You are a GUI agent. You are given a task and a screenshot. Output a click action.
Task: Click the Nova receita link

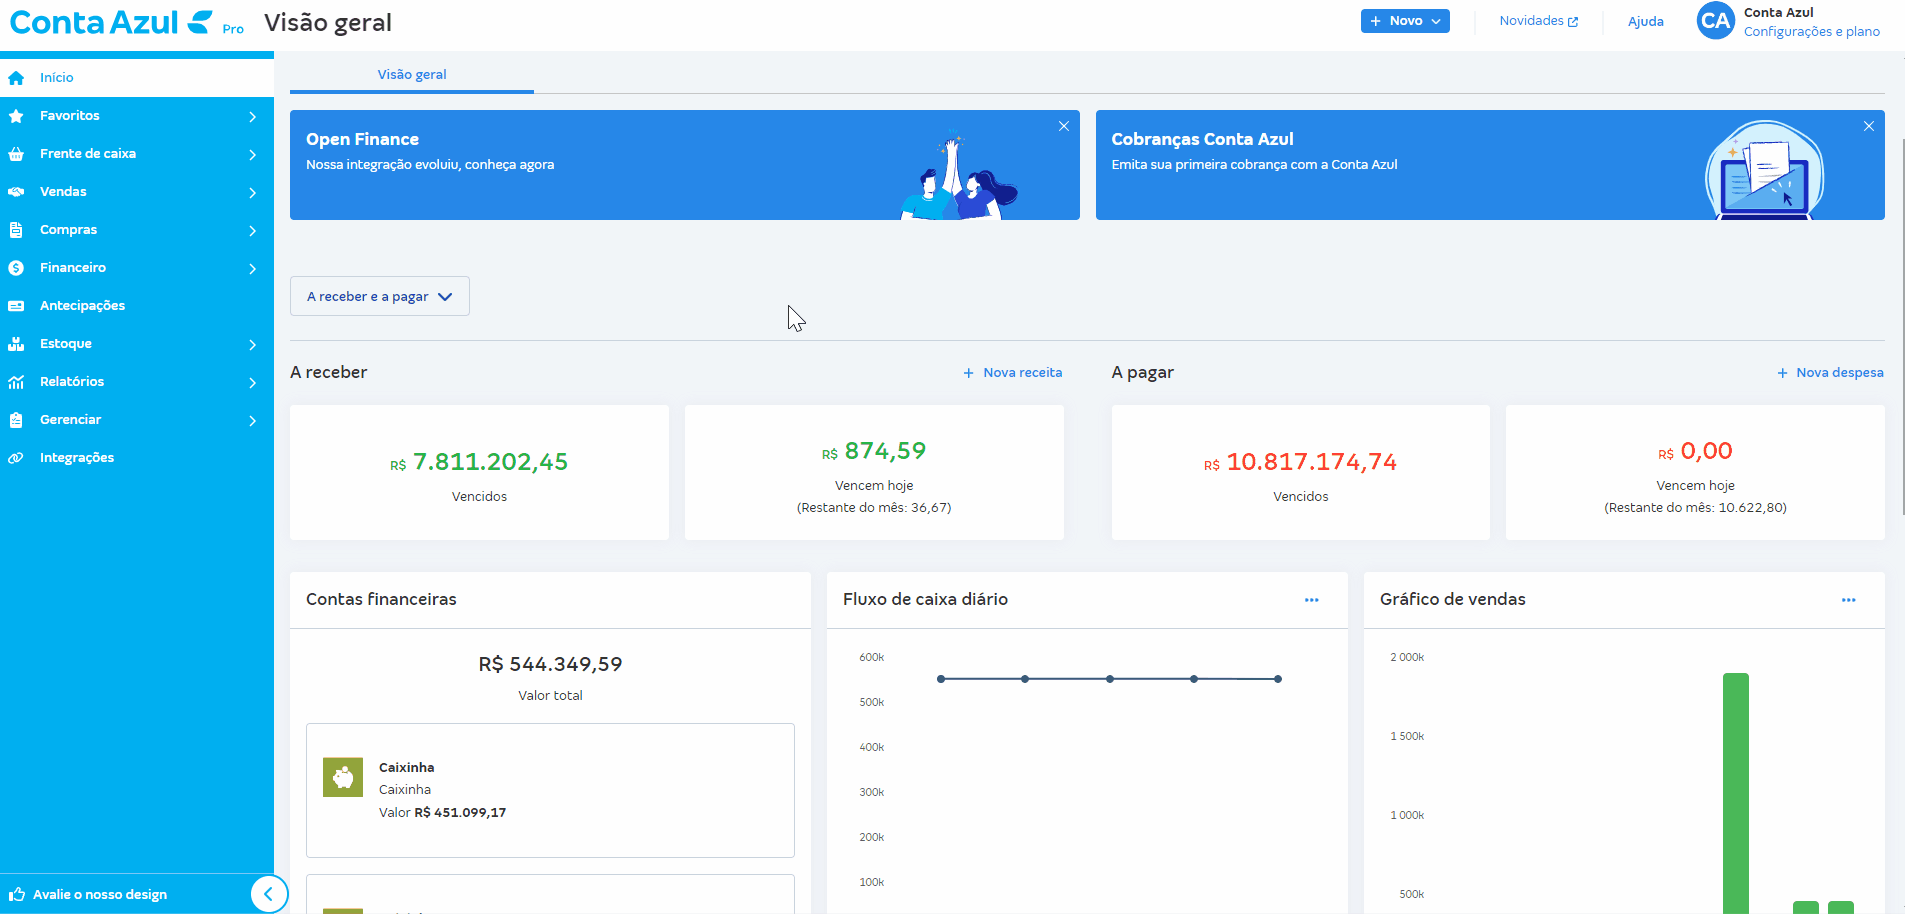pos(1012,373)
